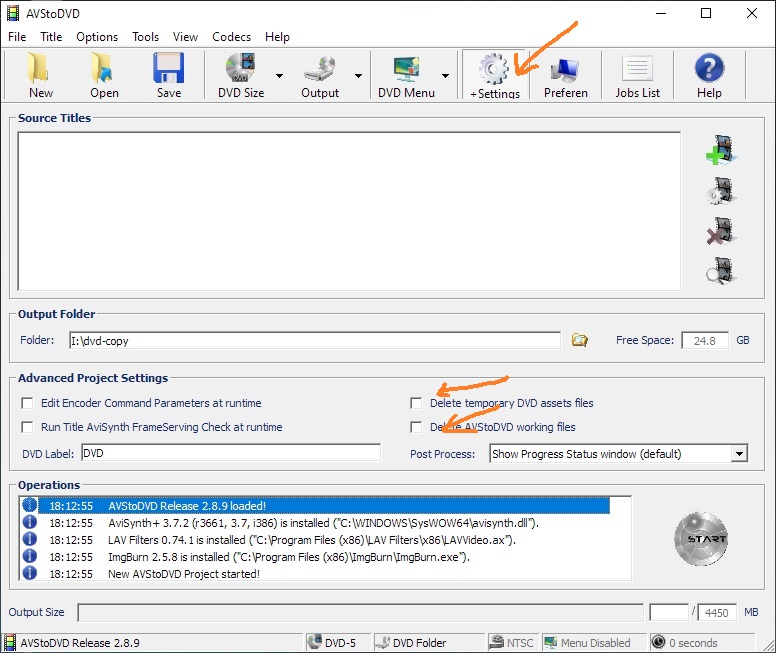The height and width of the screenshot is (653, 776).
Task: Open the File menu
Action: [x=17, y=37]
